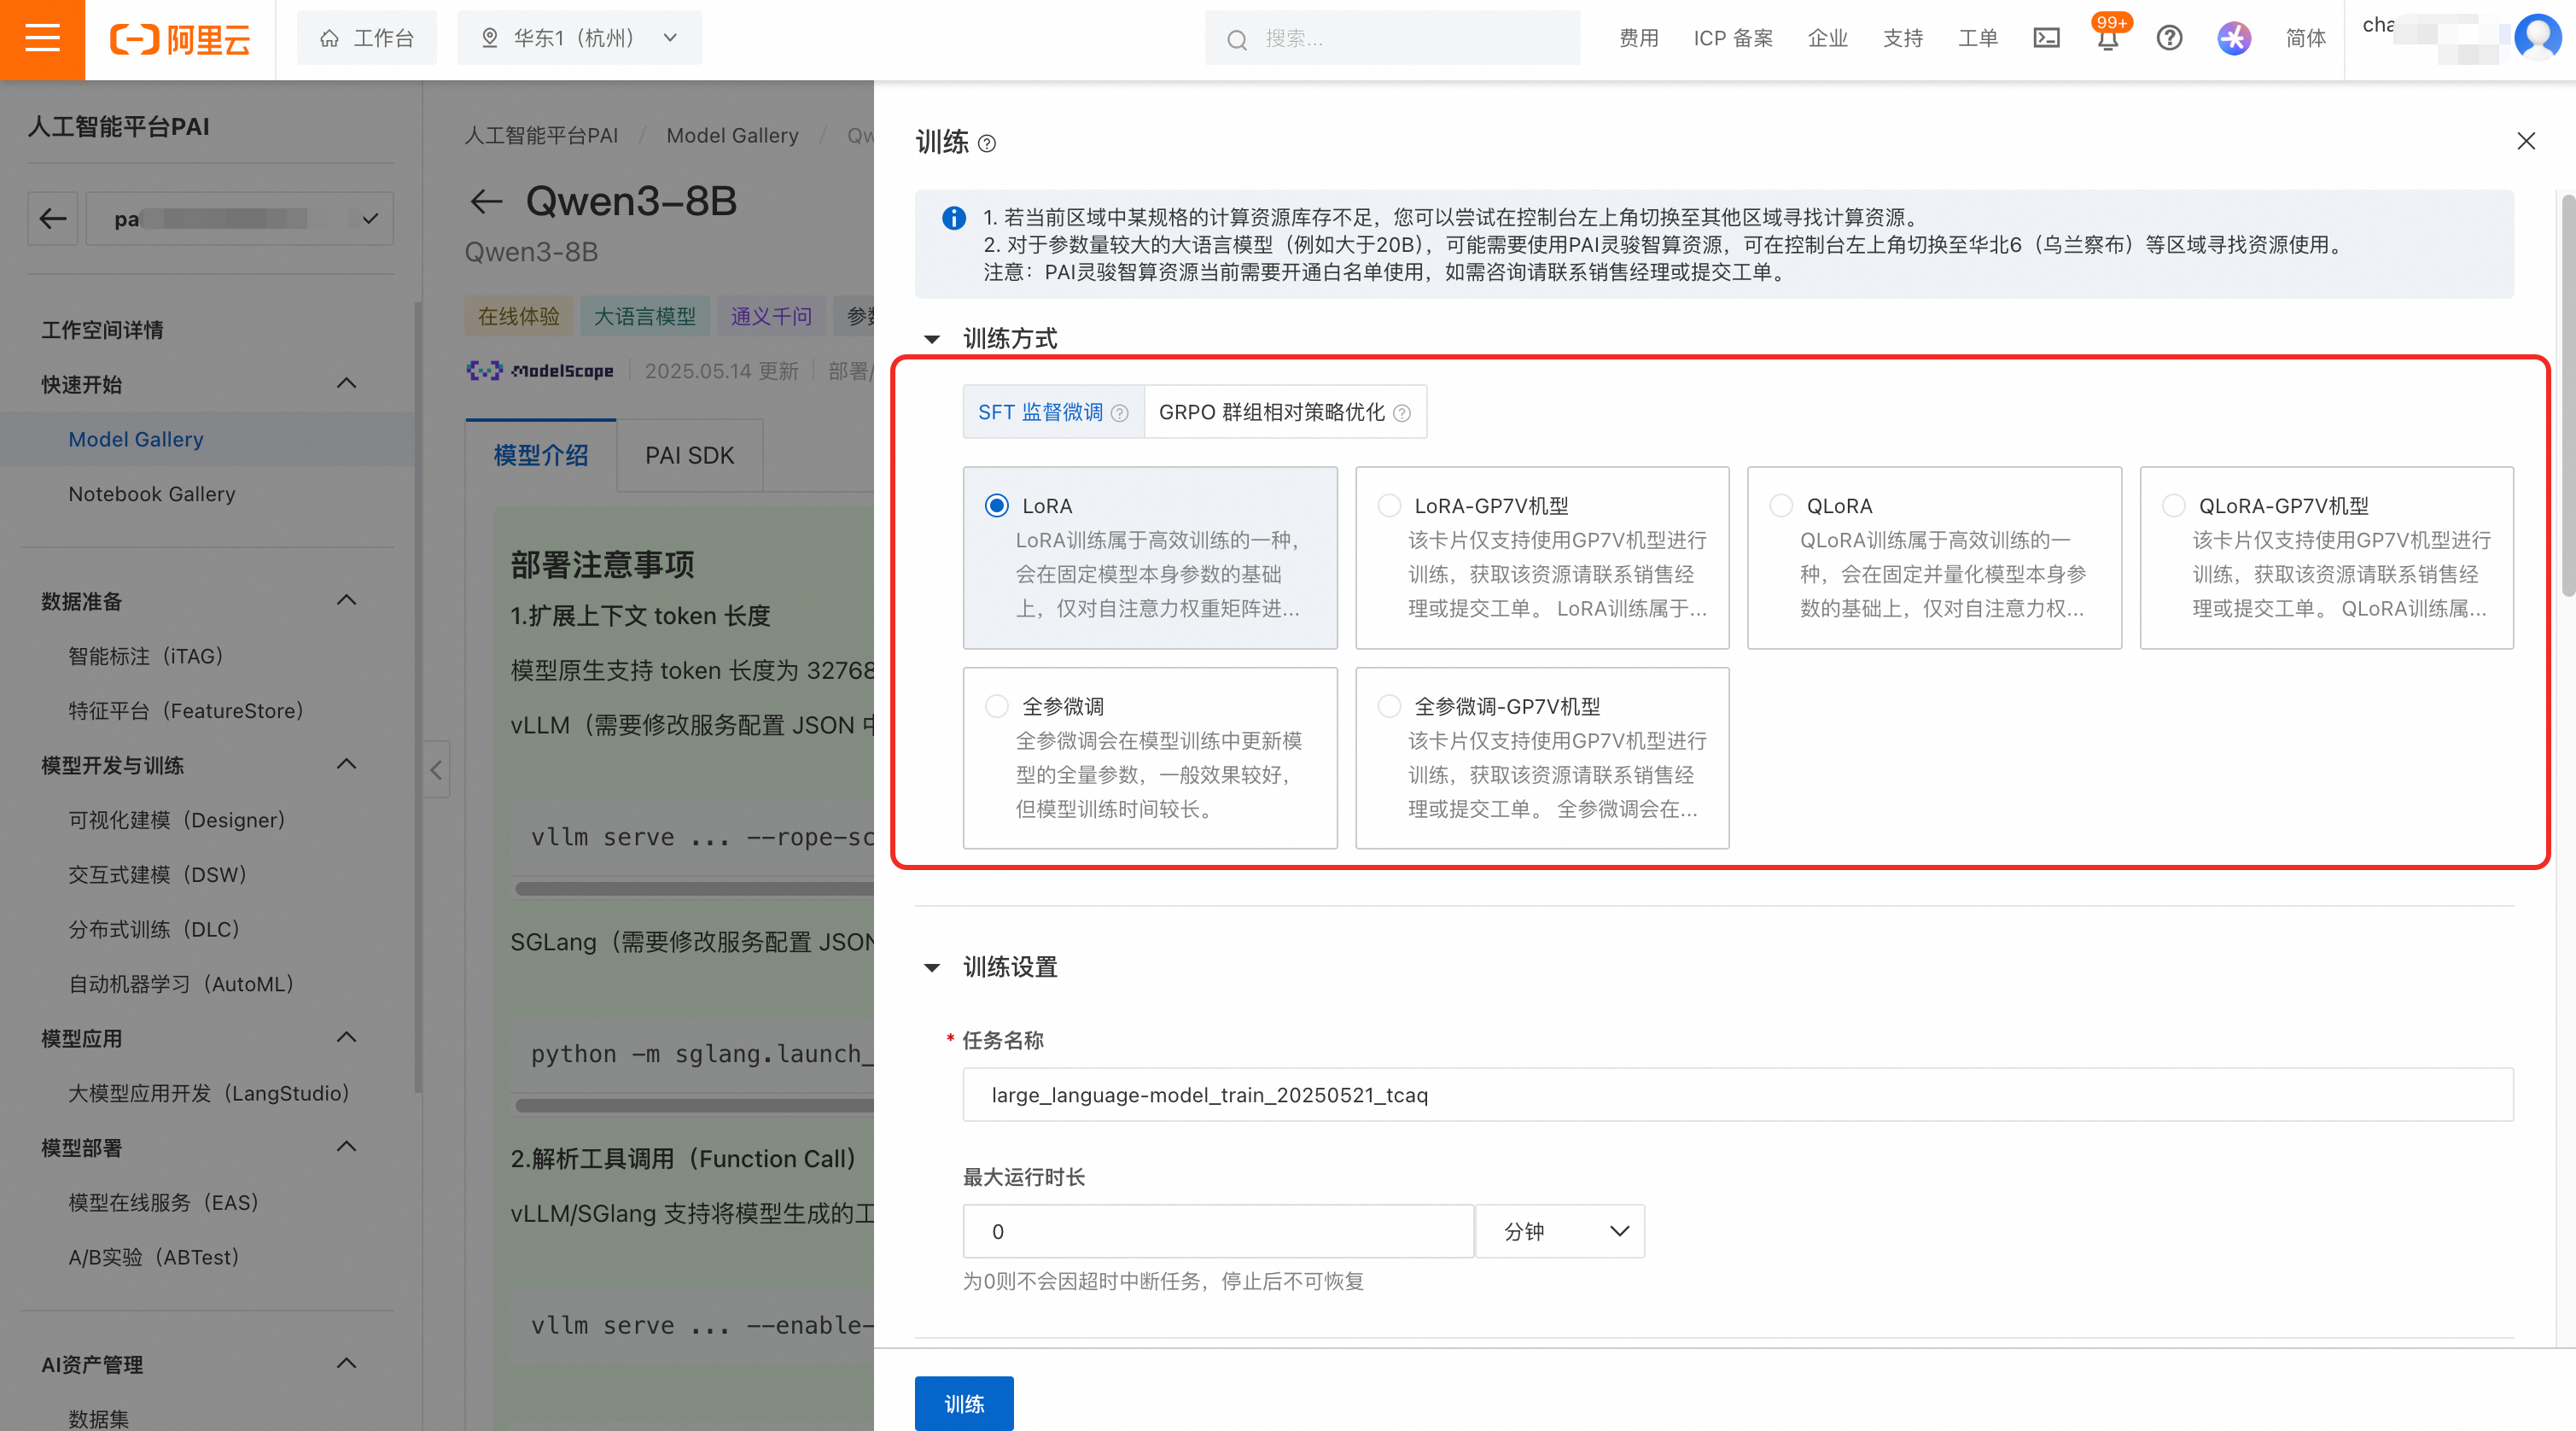Open the 分钟 time unit dropdown
The image size is (2576, 1431).
point(1560,1231)
